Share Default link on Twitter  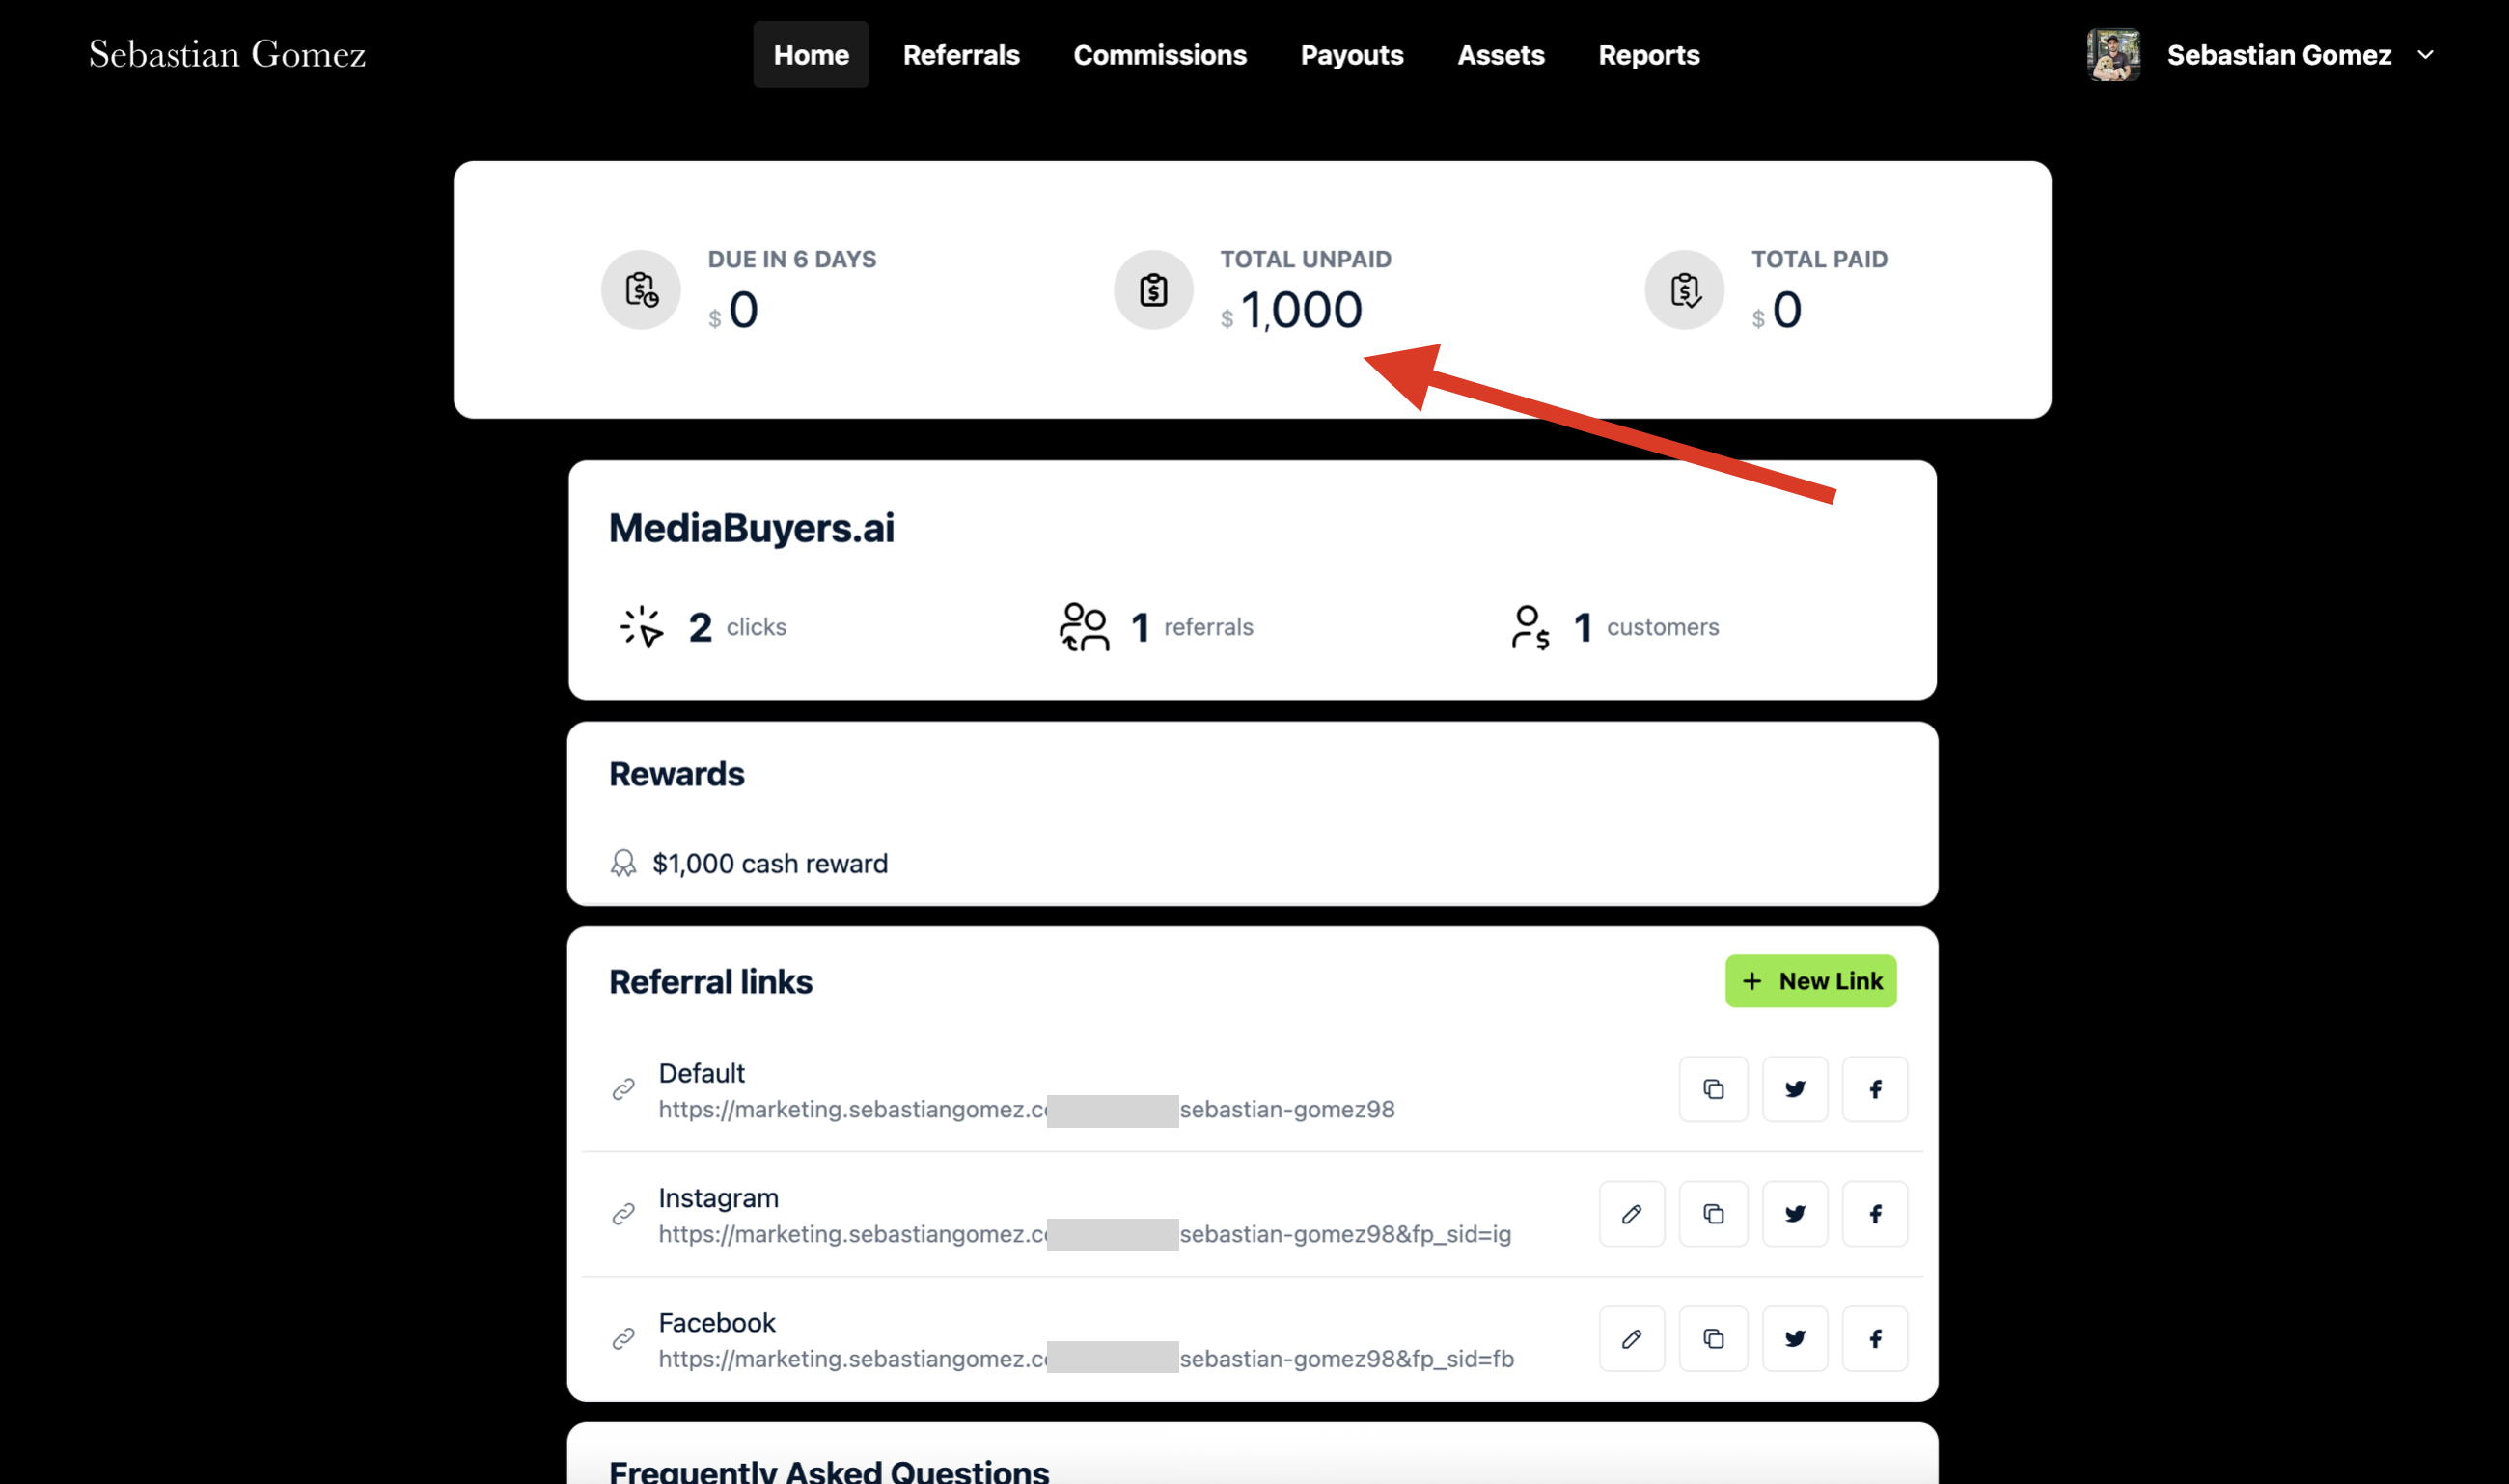tap(1795, 1089)
